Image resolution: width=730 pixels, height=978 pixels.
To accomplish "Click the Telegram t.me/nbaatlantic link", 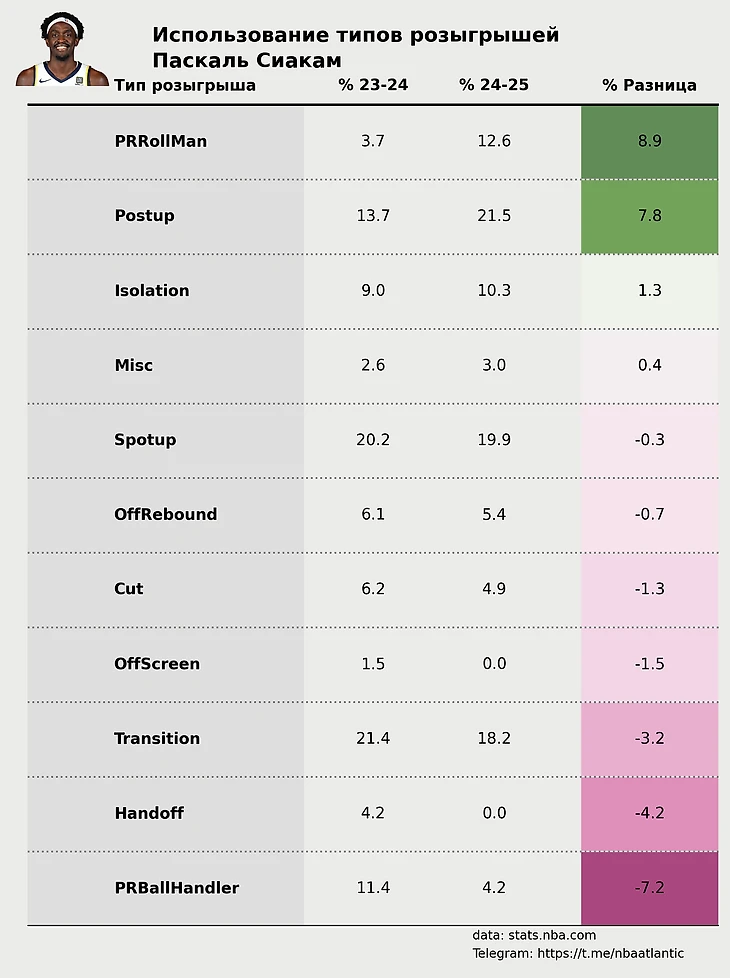I will tap(578, 954).
